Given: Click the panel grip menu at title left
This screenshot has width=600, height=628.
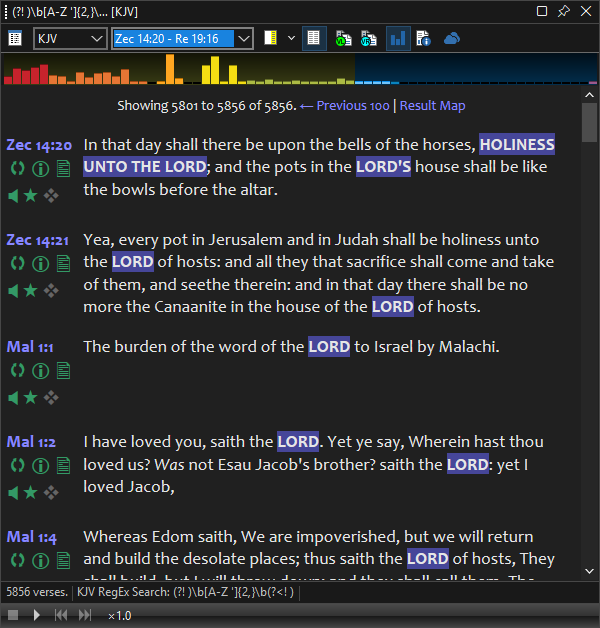Looking at the screenshot, I should [x=6, y=12].
